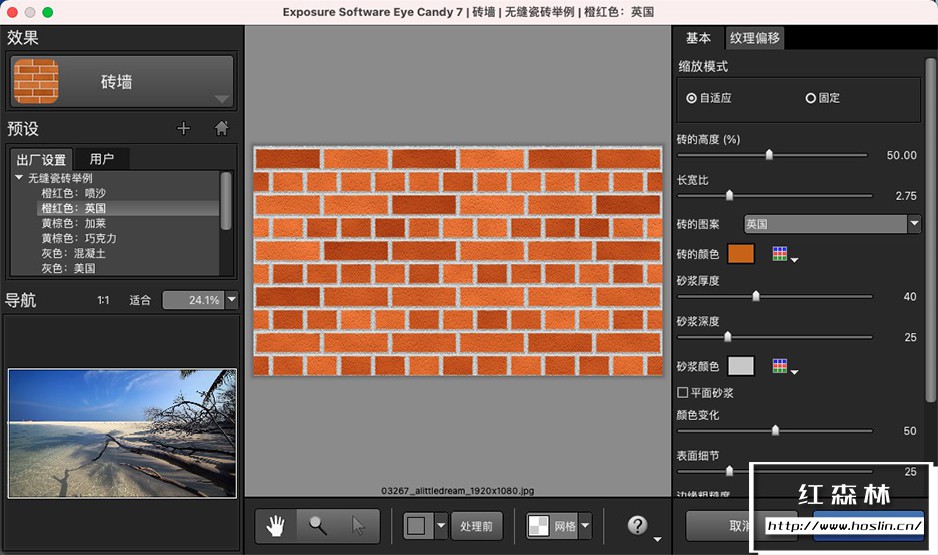This screenshot has height=555, width=938.
Task: Click the brick height (砖的高度) slider handle
Action: (x=769, y=155)
